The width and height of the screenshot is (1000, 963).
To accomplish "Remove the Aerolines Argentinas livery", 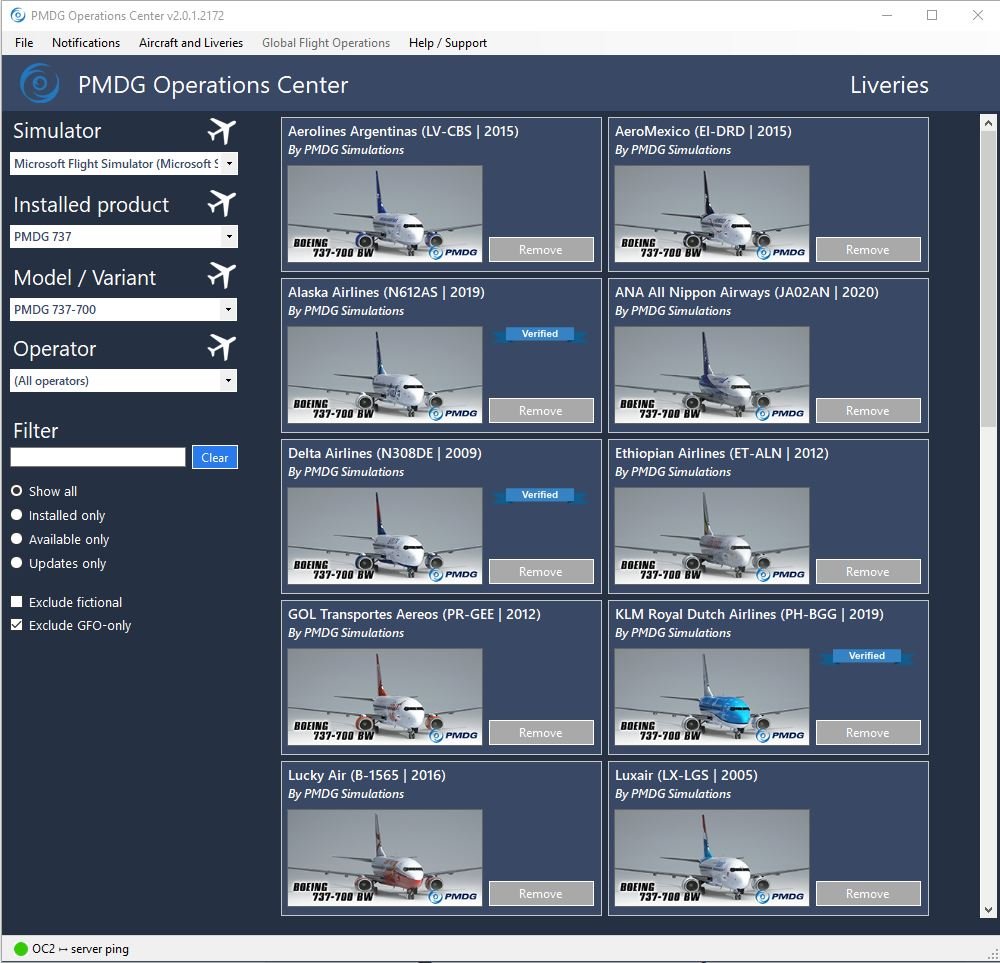I will [541, 249].
